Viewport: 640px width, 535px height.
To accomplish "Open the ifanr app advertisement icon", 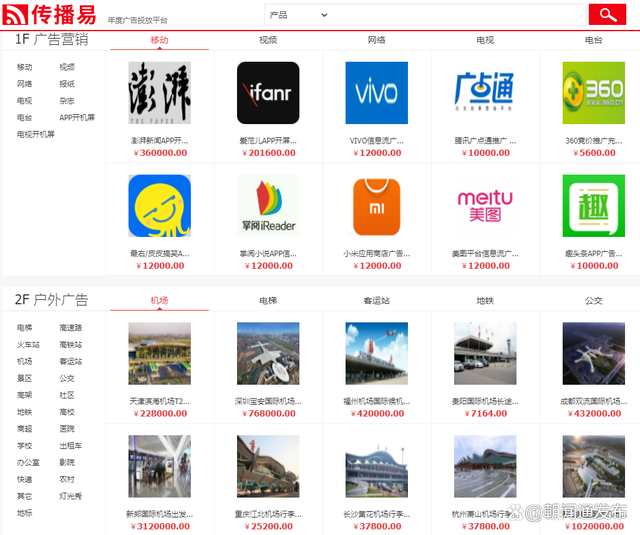I will coord(268,93).
